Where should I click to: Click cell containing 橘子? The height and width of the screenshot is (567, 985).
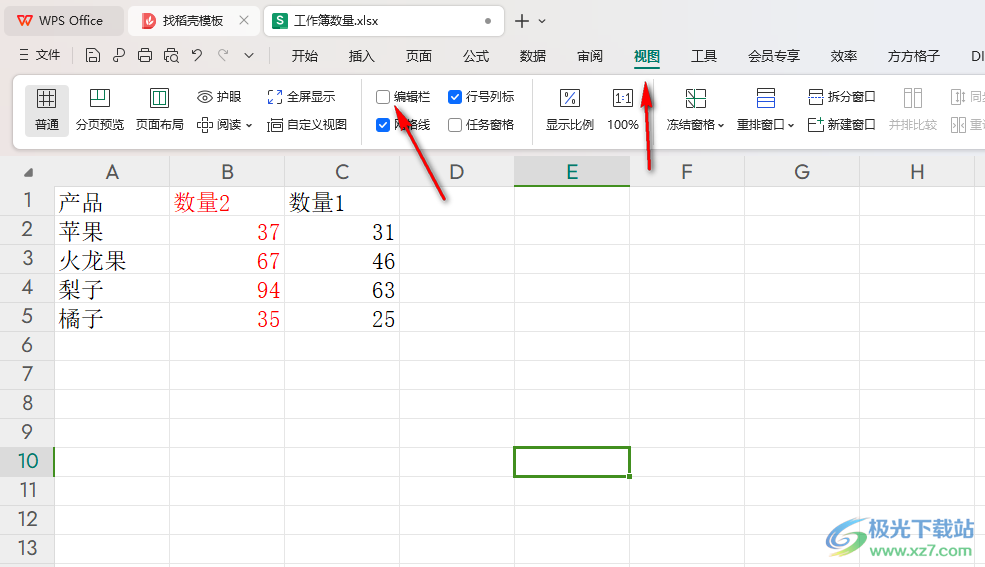tap(112, 317)
